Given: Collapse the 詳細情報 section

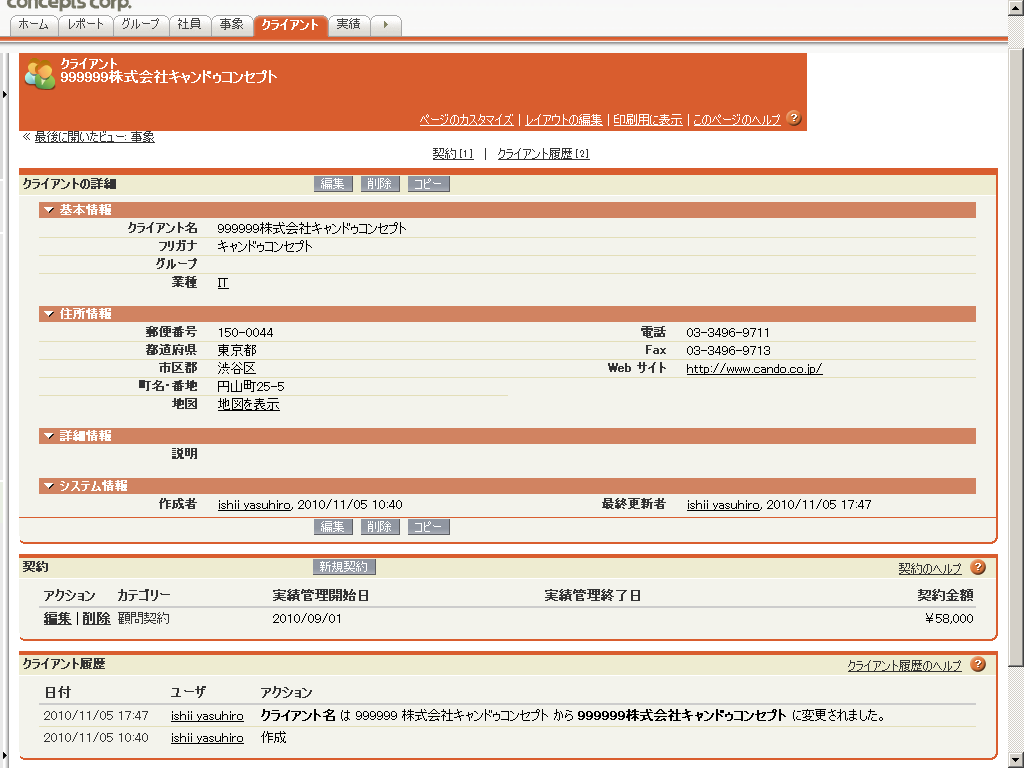Looking at the screenshot, I should tap(49, 436).
